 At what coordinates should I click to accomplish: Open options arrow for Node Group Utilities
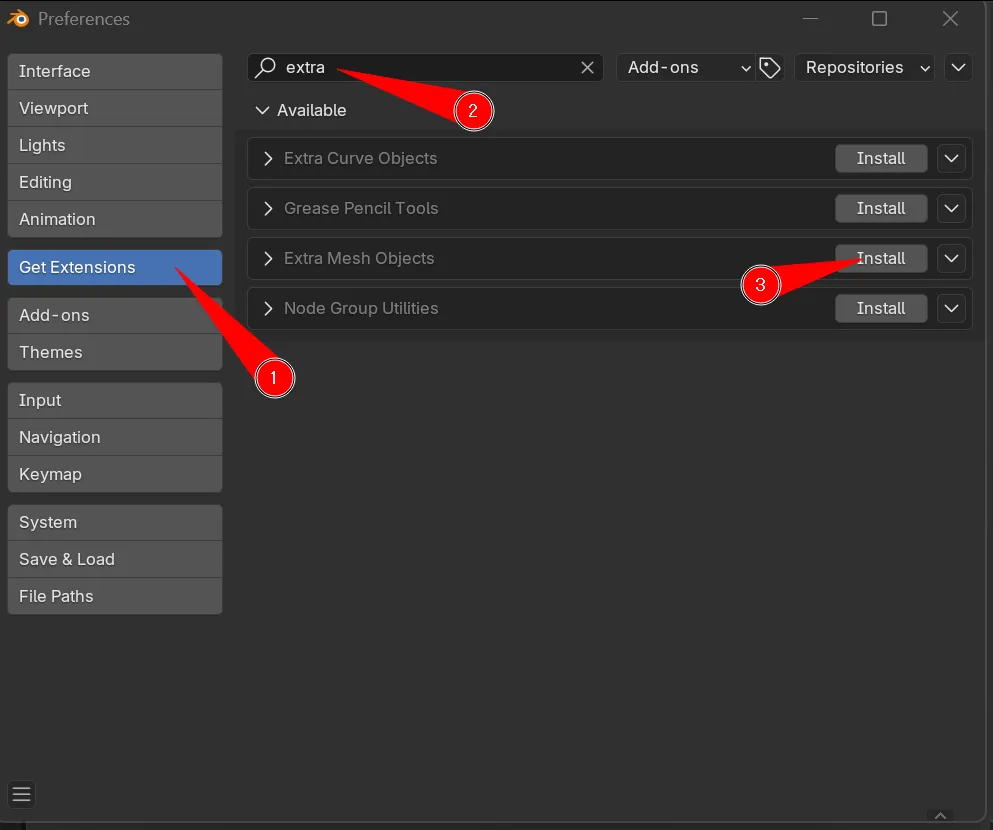[951, 308]
